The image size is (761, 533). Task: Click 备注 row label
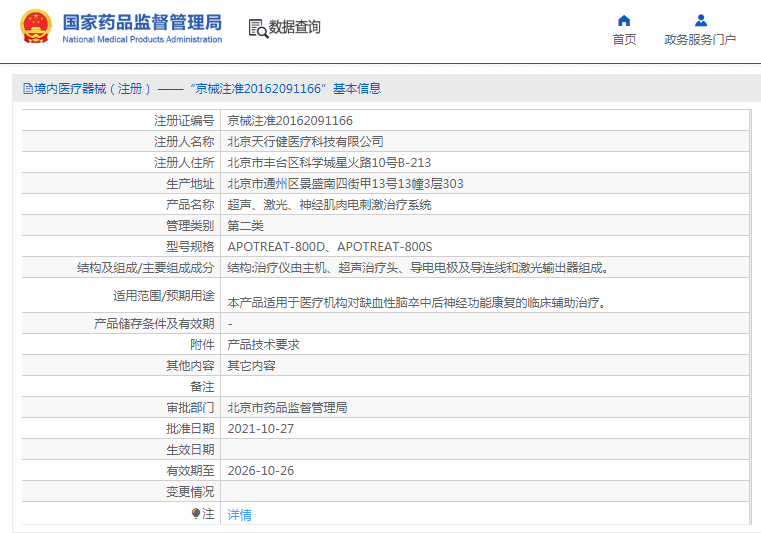coord(202,386)
